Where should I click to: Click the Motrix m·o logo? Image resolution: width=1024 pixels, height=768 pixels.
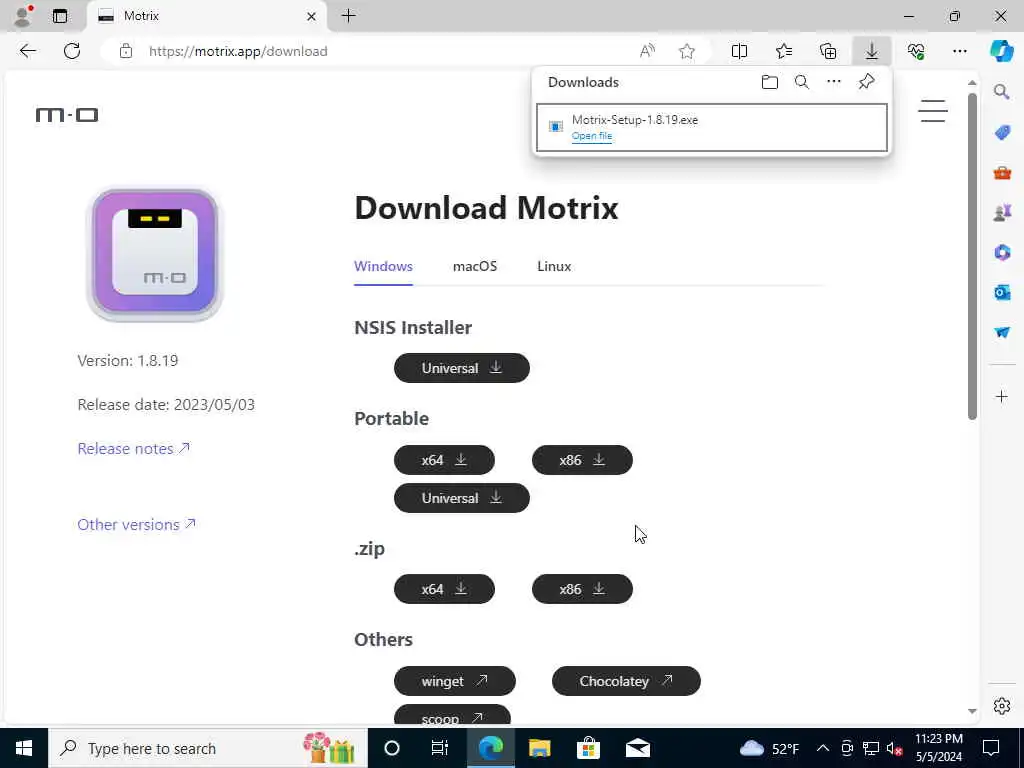tap(67, 116)
